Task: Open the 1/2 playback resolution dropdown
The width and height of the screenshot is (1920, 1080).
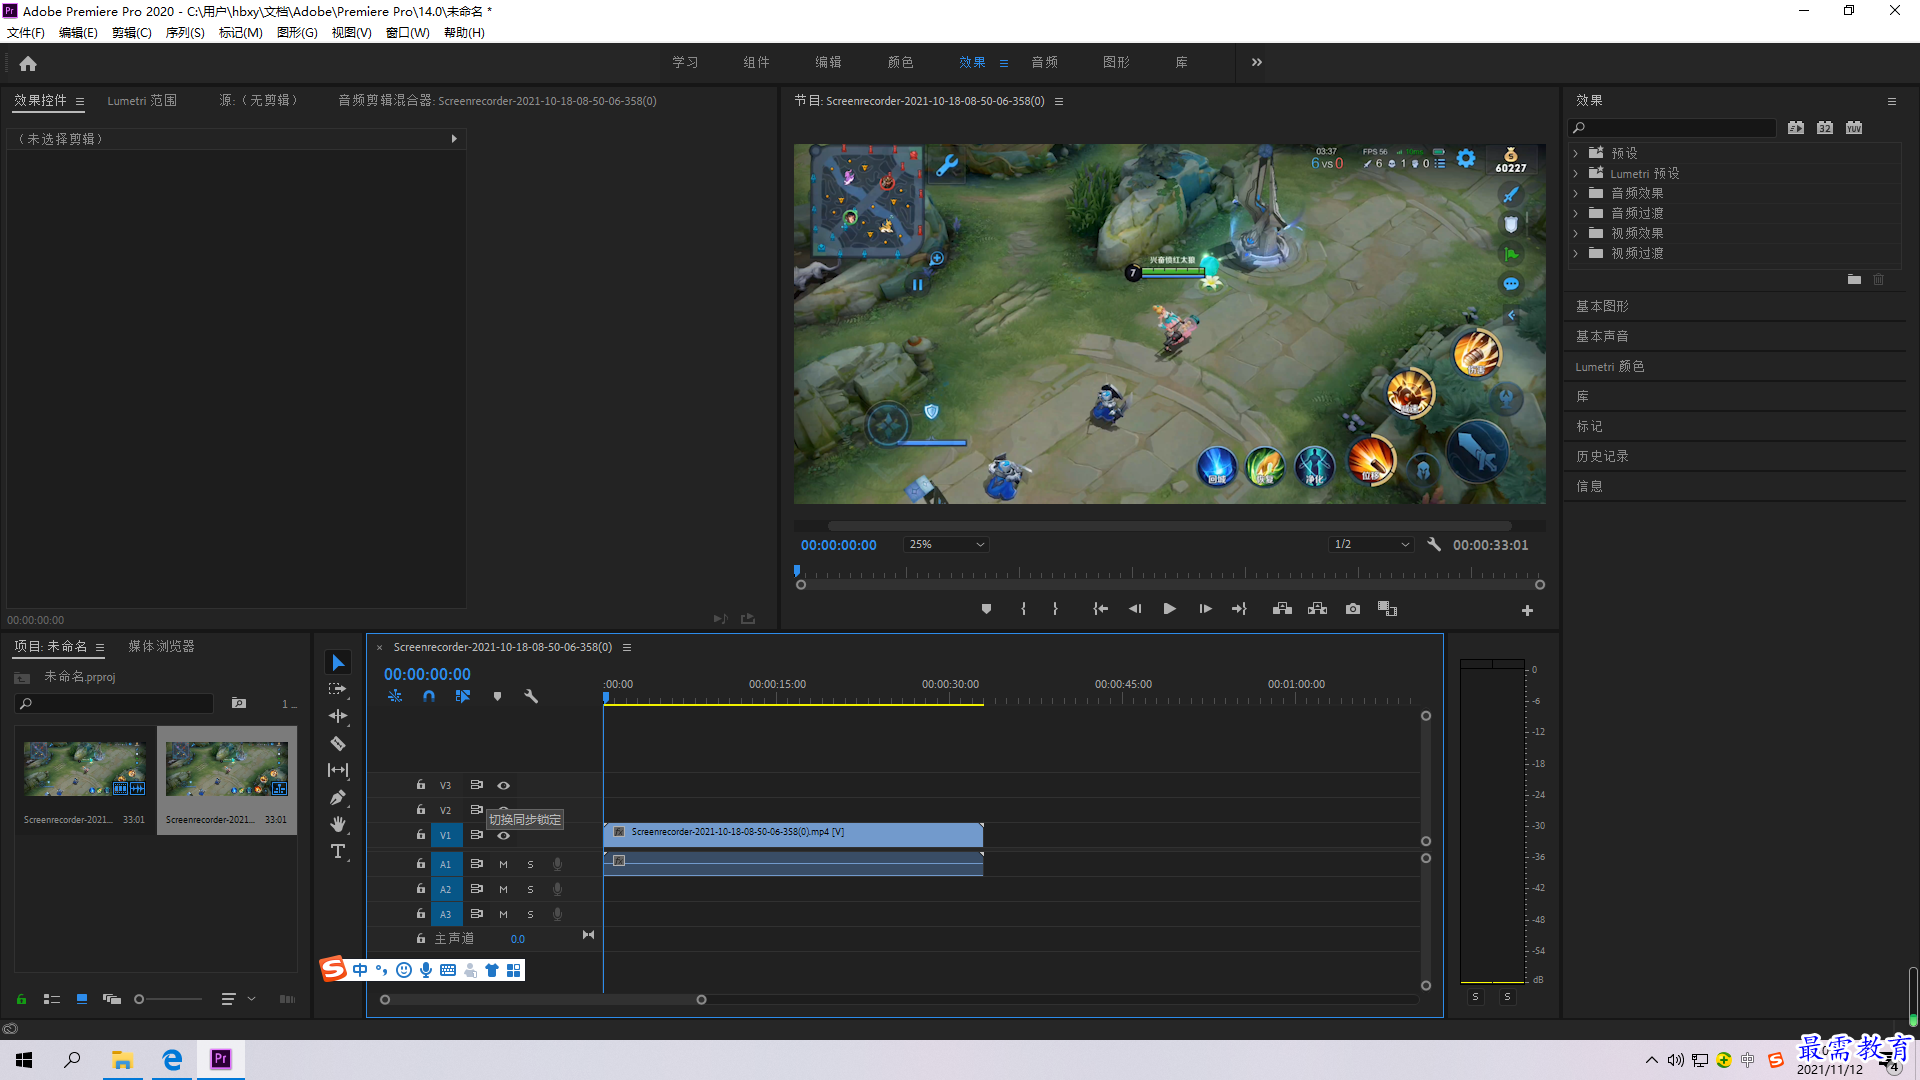Action: point(1371,544)
